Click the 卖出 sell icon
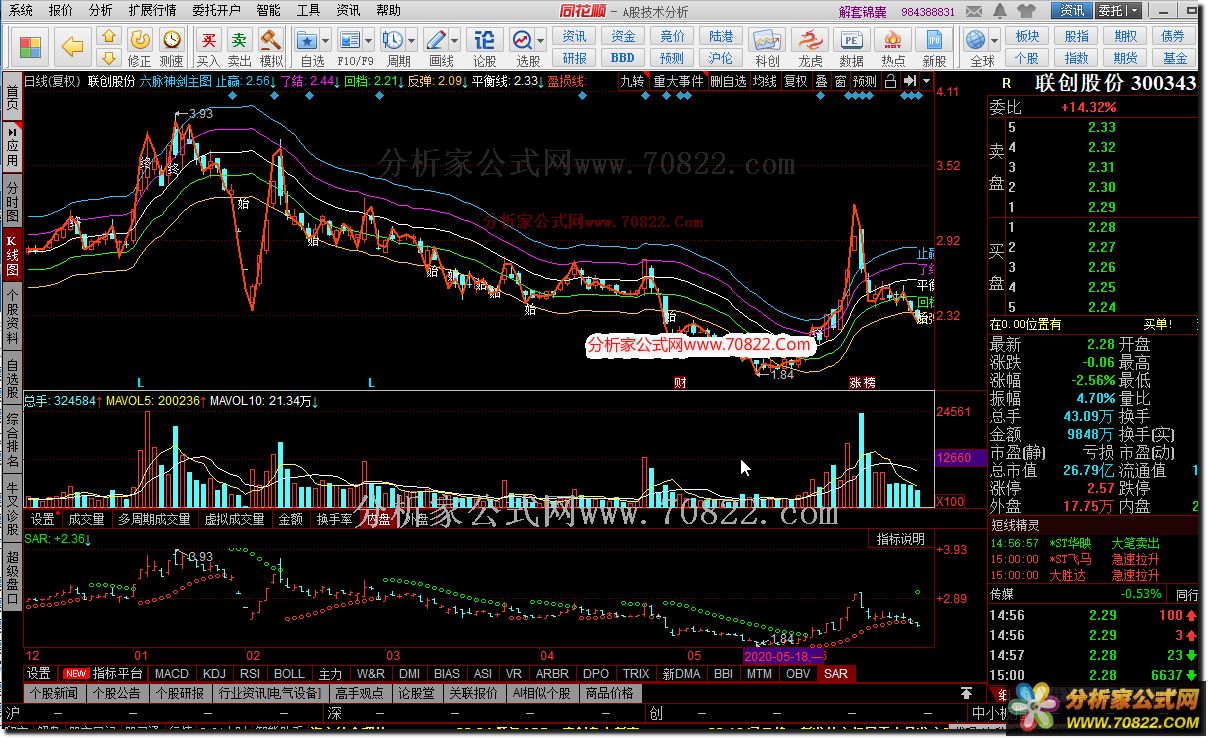Screen dimensions: 1208x738 [x=239, y=47]
